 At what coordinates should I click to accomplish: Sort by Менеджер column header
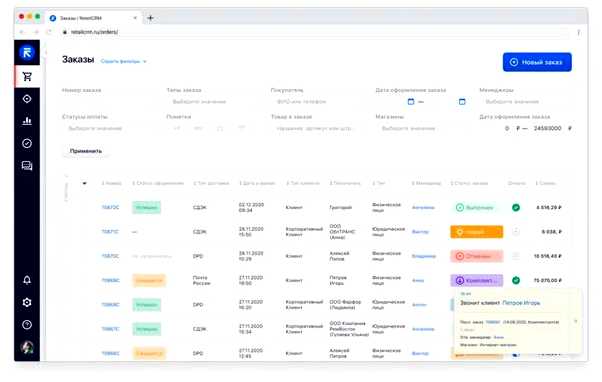(426, 184)
